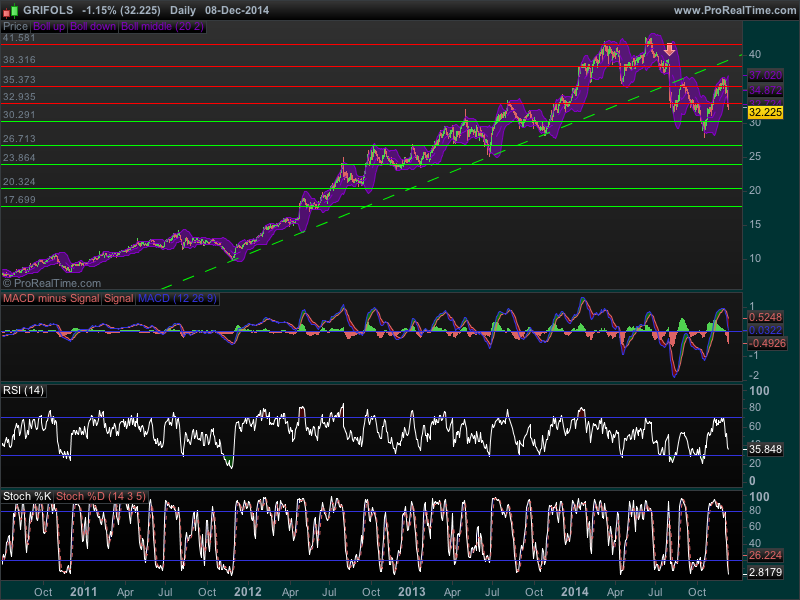Select the GRIFOLS ticker name

coord(48,10)
